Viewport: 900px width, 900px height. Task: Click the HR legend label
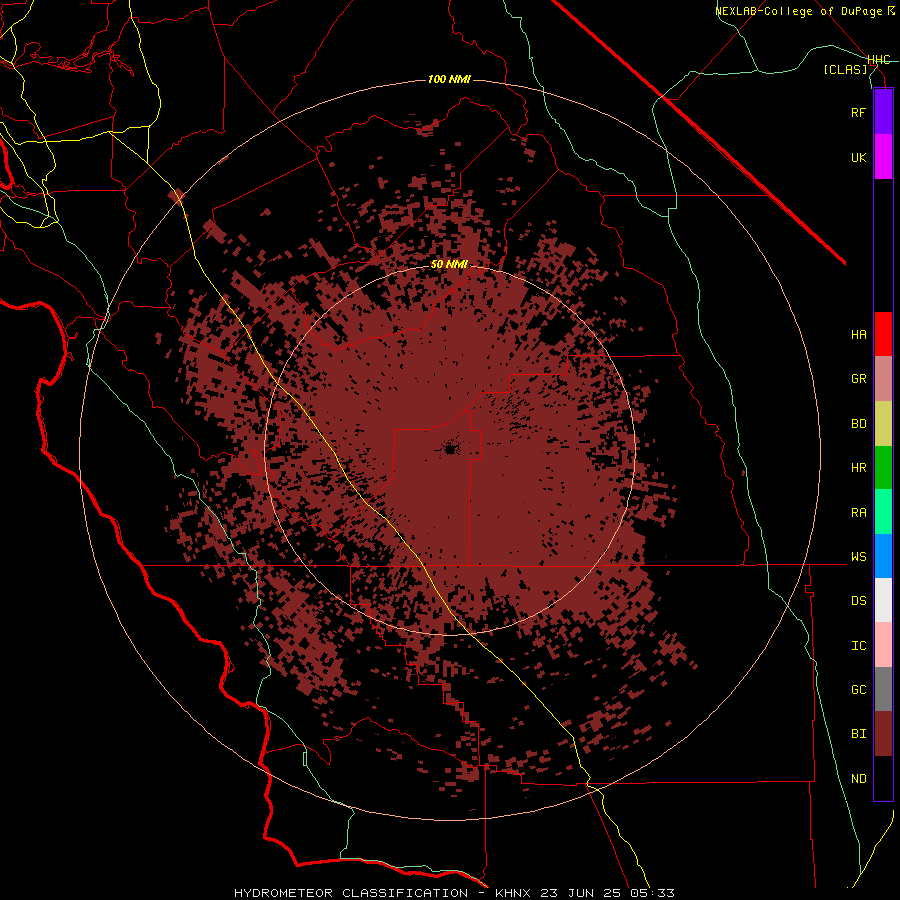858,468
